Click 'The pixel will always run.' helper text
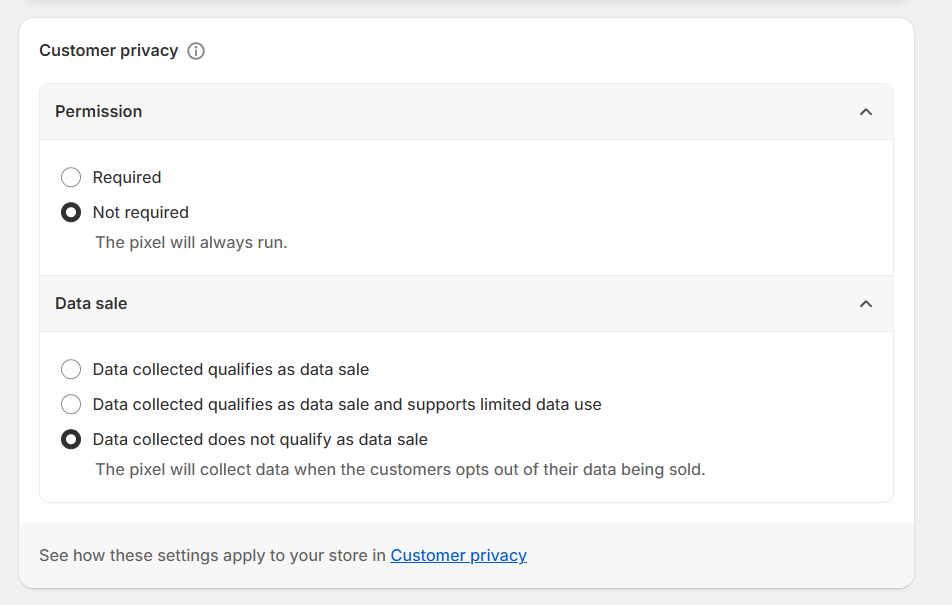The width and height of the screenshot is (952, 605). (191, 242)
